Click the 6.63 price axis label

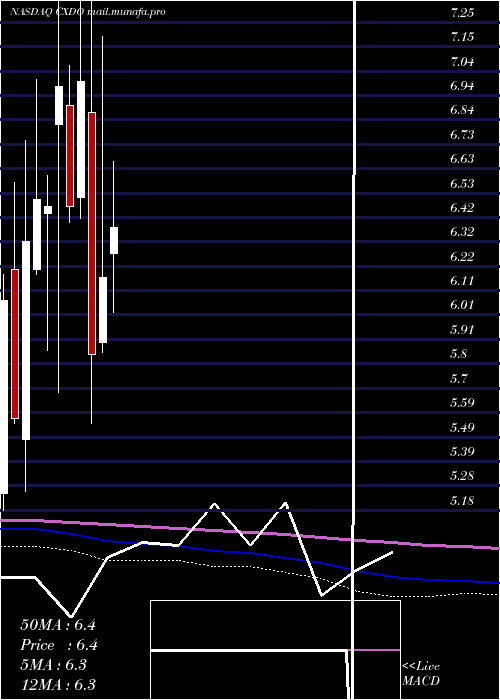coord(462,159)
